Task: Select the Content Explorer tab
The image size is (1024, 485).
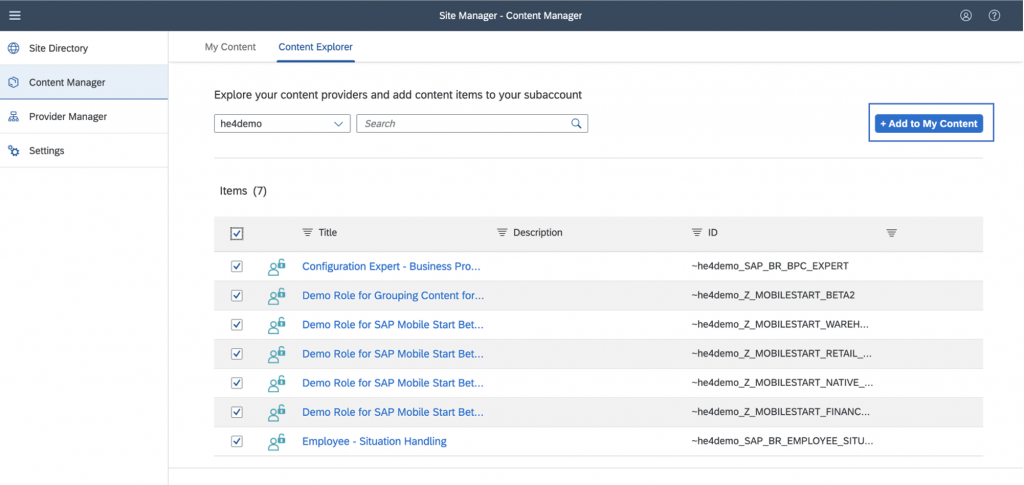Action: (315, 47)
